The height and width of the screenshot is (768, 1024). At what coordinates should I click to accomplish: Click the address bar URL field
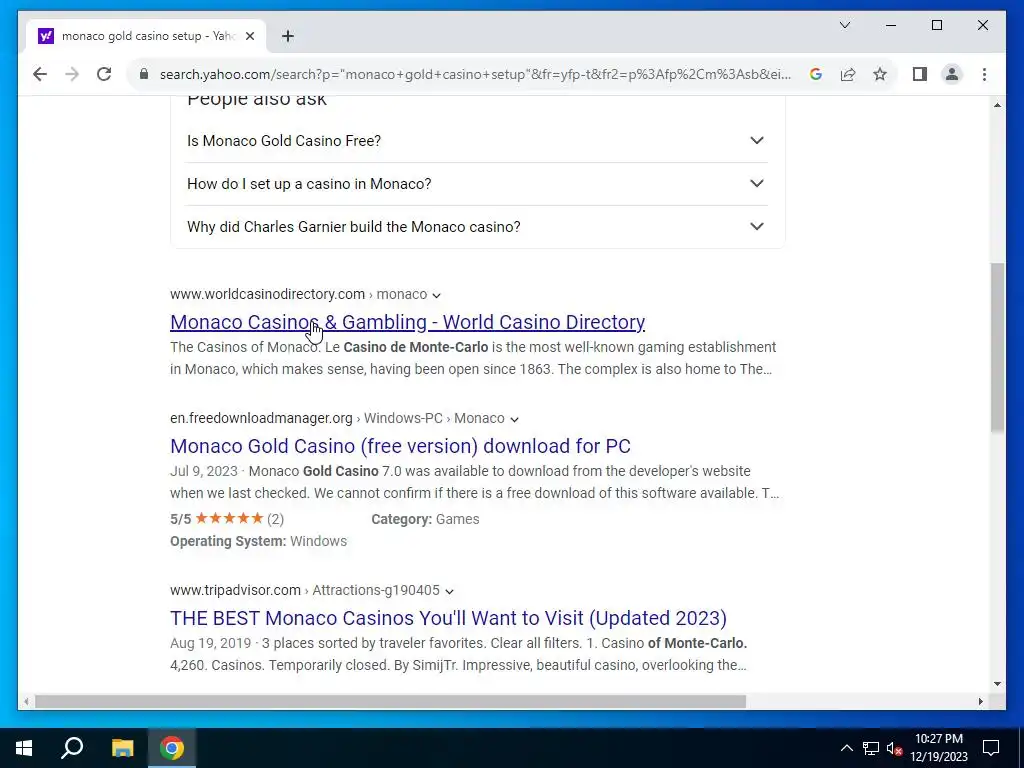tap(475, 74)
